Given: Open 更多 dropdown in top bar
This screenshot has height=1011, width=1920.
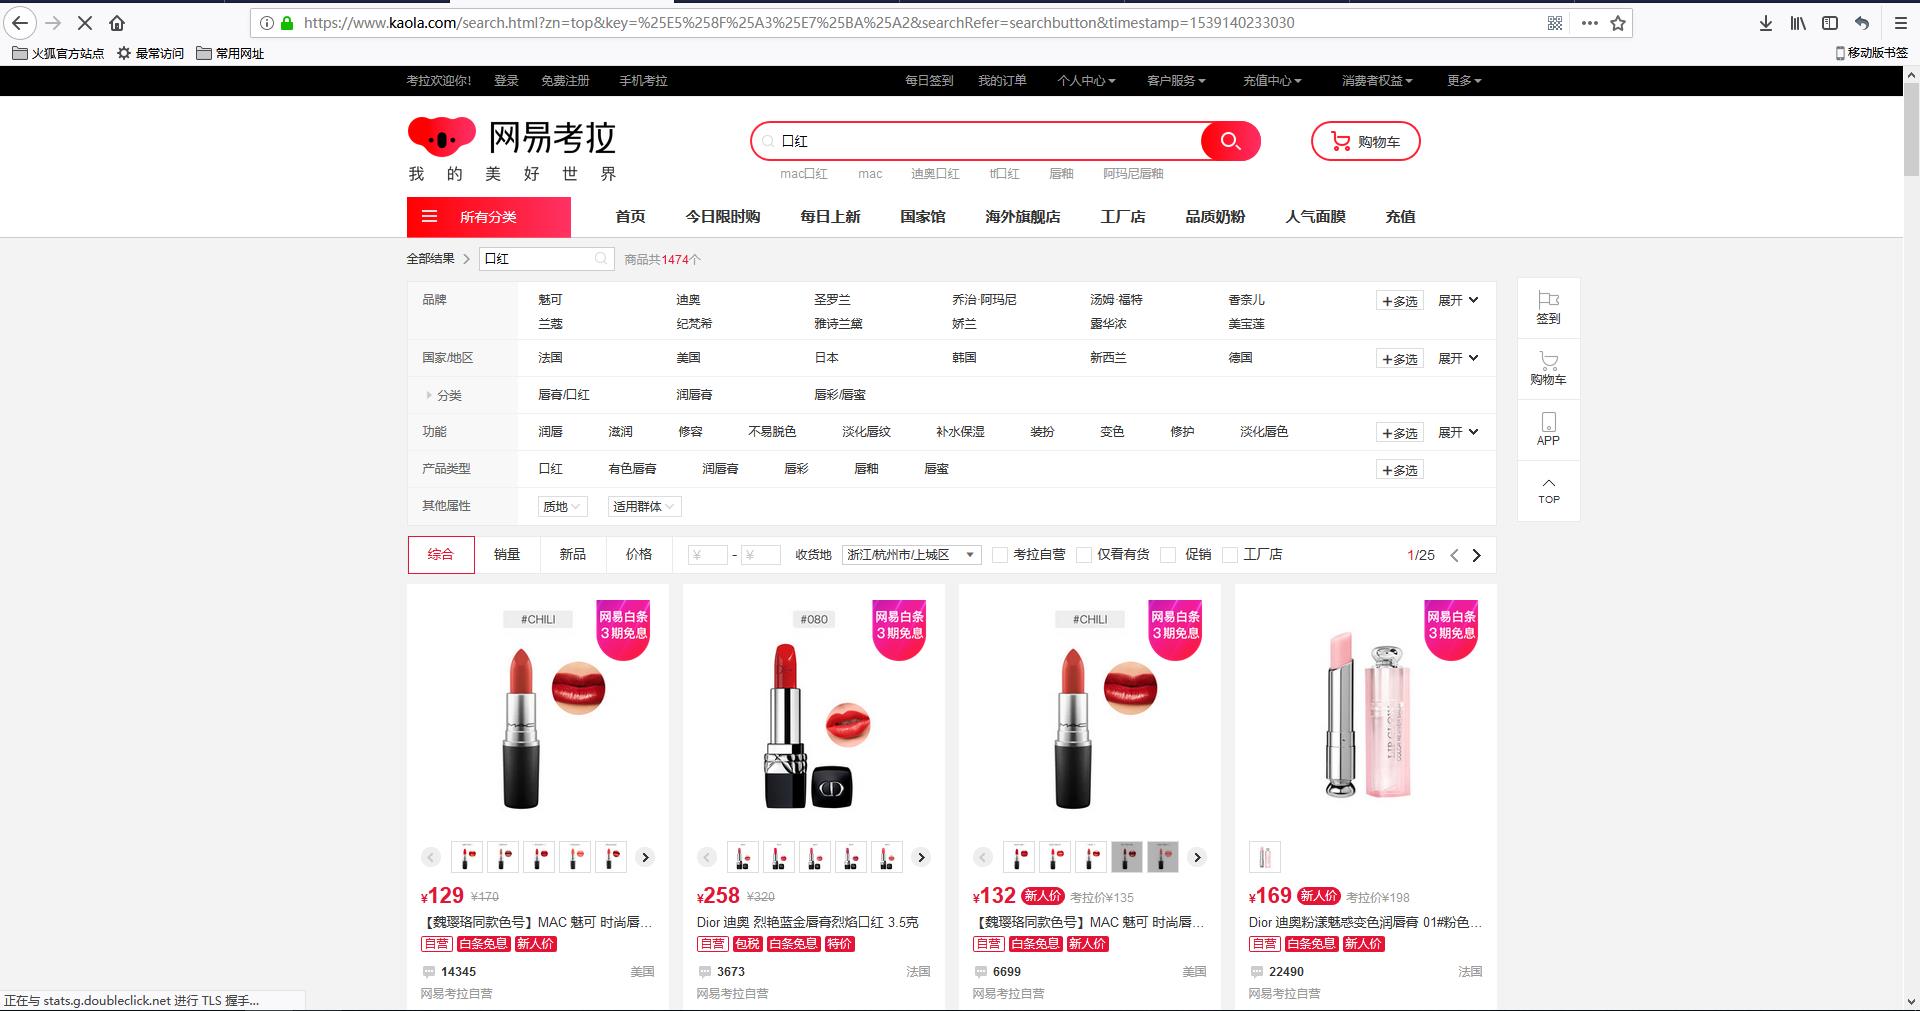Looking at the screenshot, I should point(1464,81).
